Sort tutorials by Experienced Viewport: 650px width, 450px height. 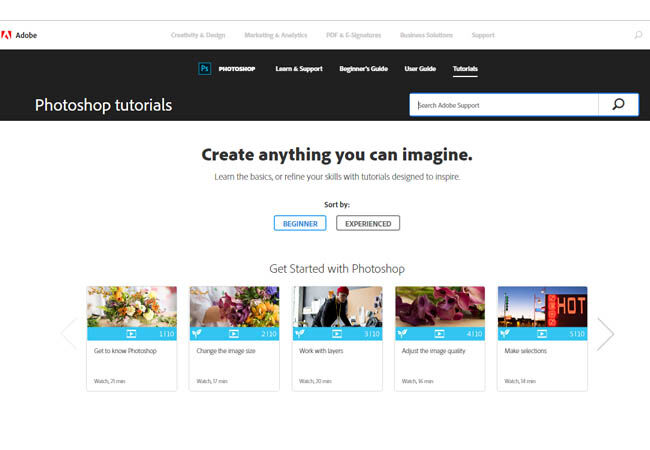coord(368,223)
